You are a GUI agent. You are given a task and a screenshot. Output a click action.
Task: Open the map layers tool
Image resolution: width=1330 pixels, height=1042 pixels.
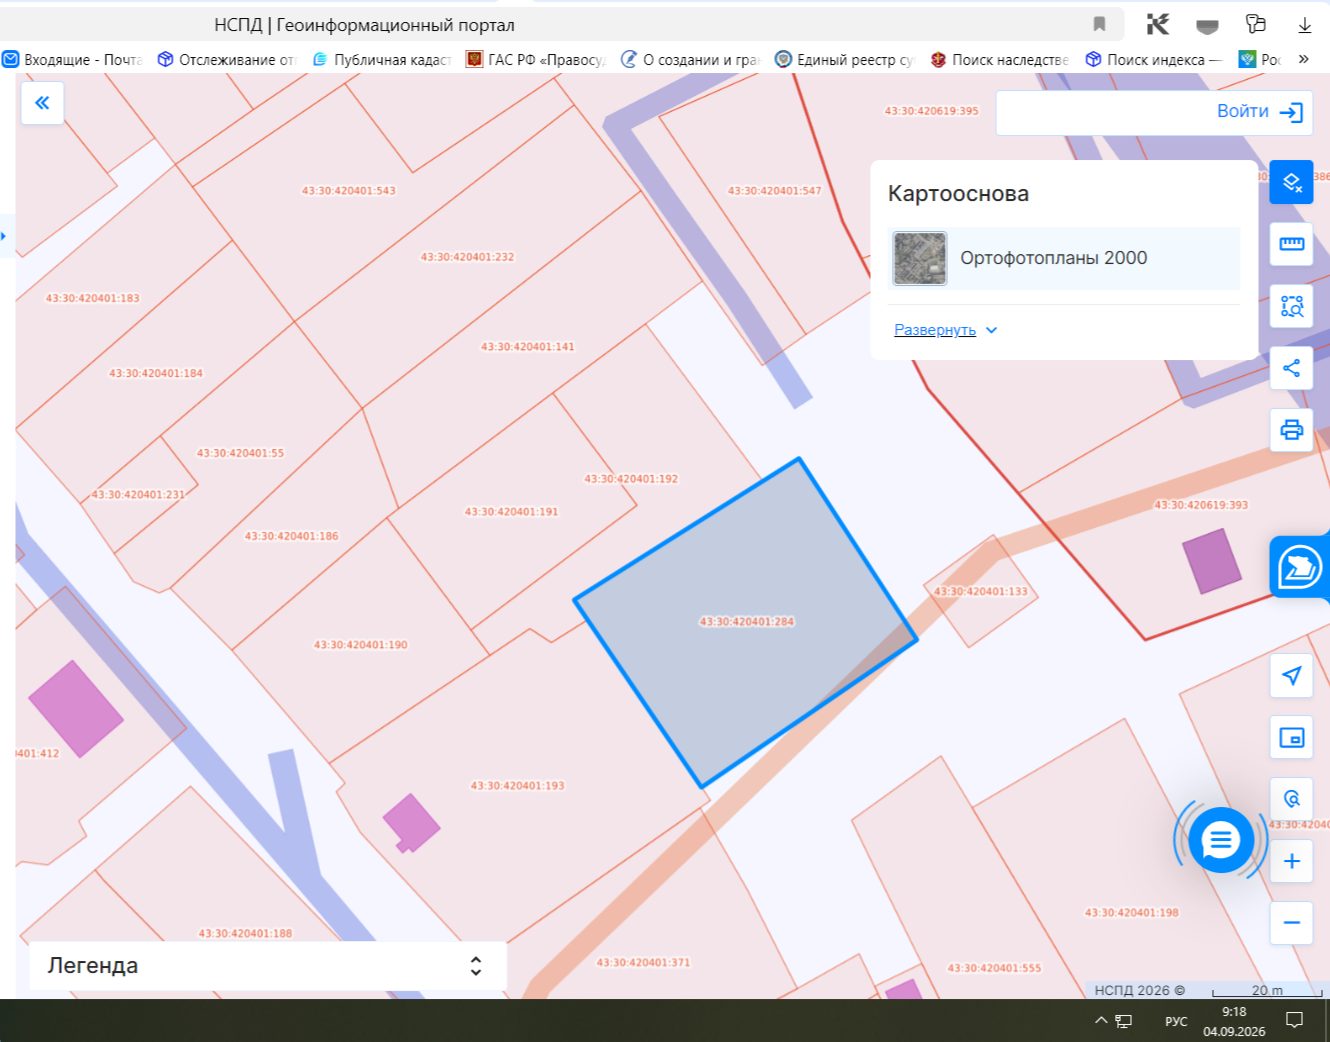point(1291,182)
